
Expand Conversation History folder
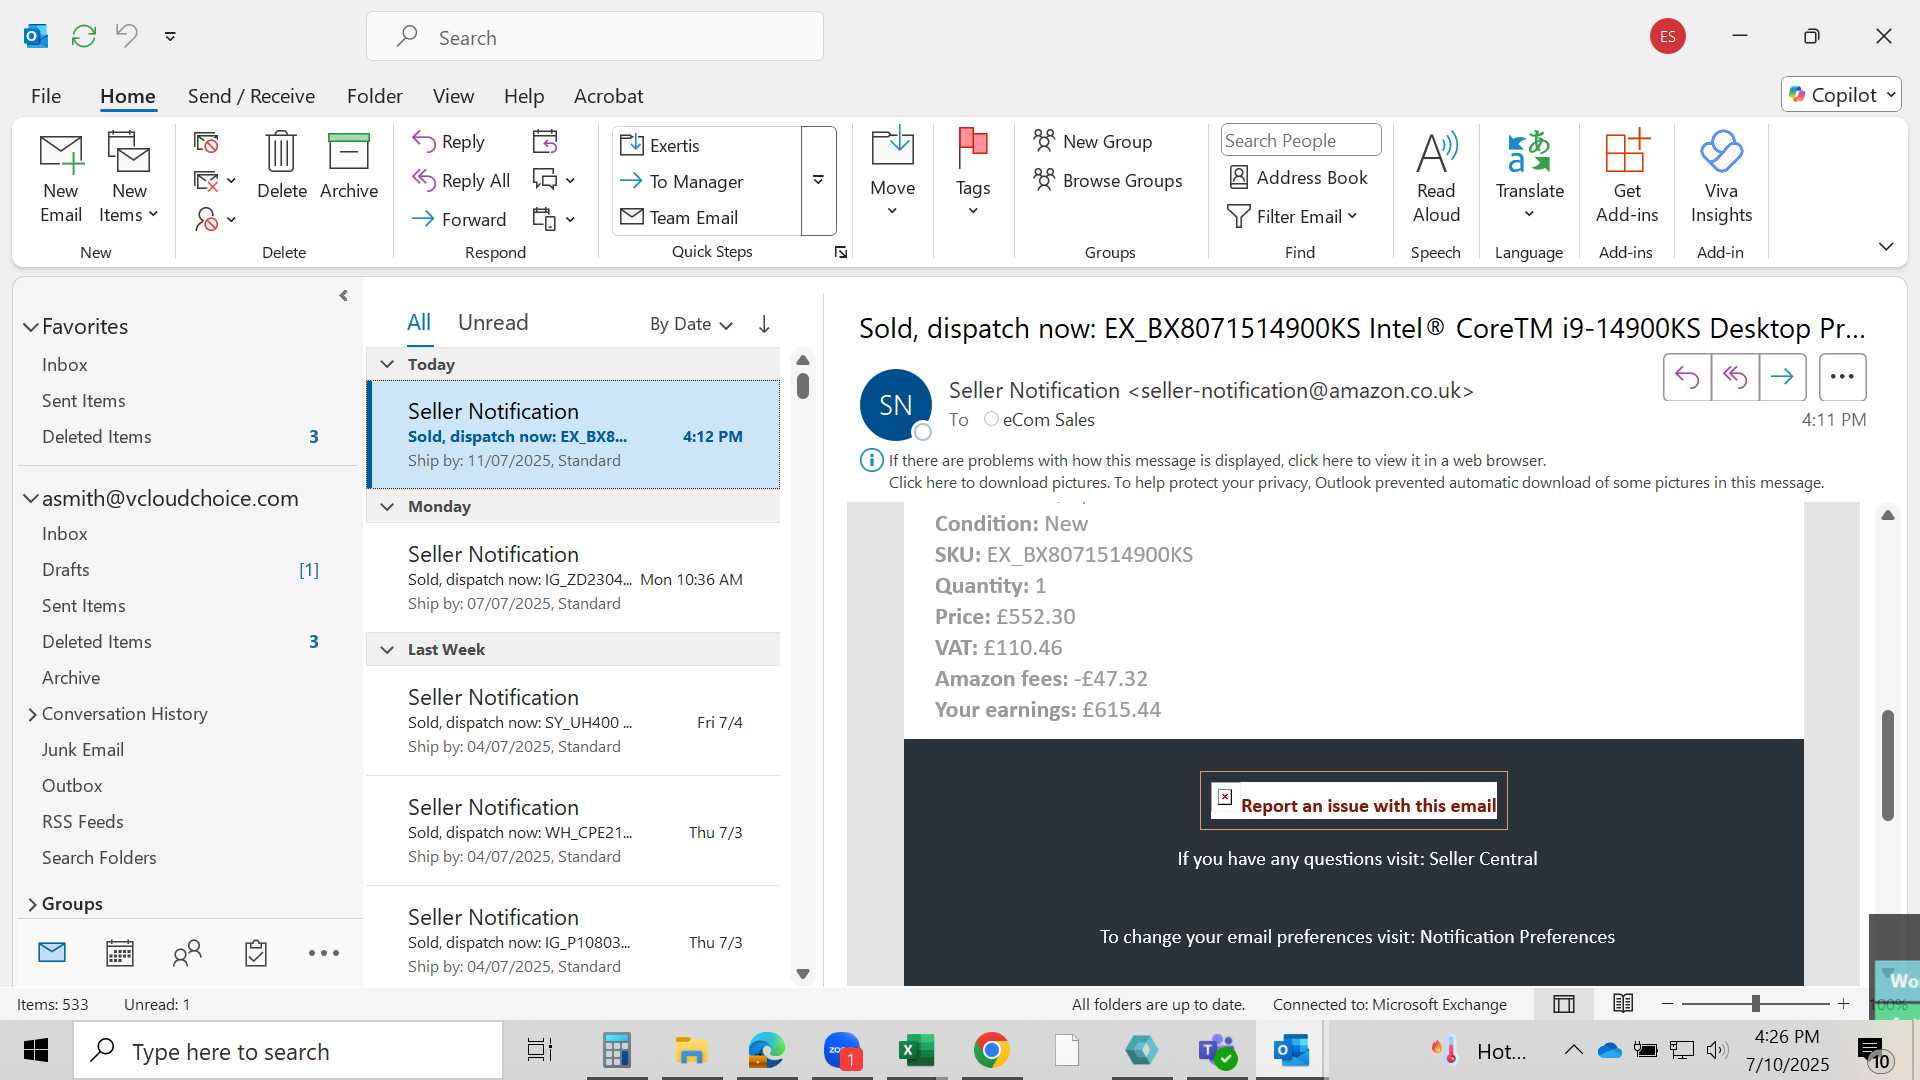coord(32,714)
